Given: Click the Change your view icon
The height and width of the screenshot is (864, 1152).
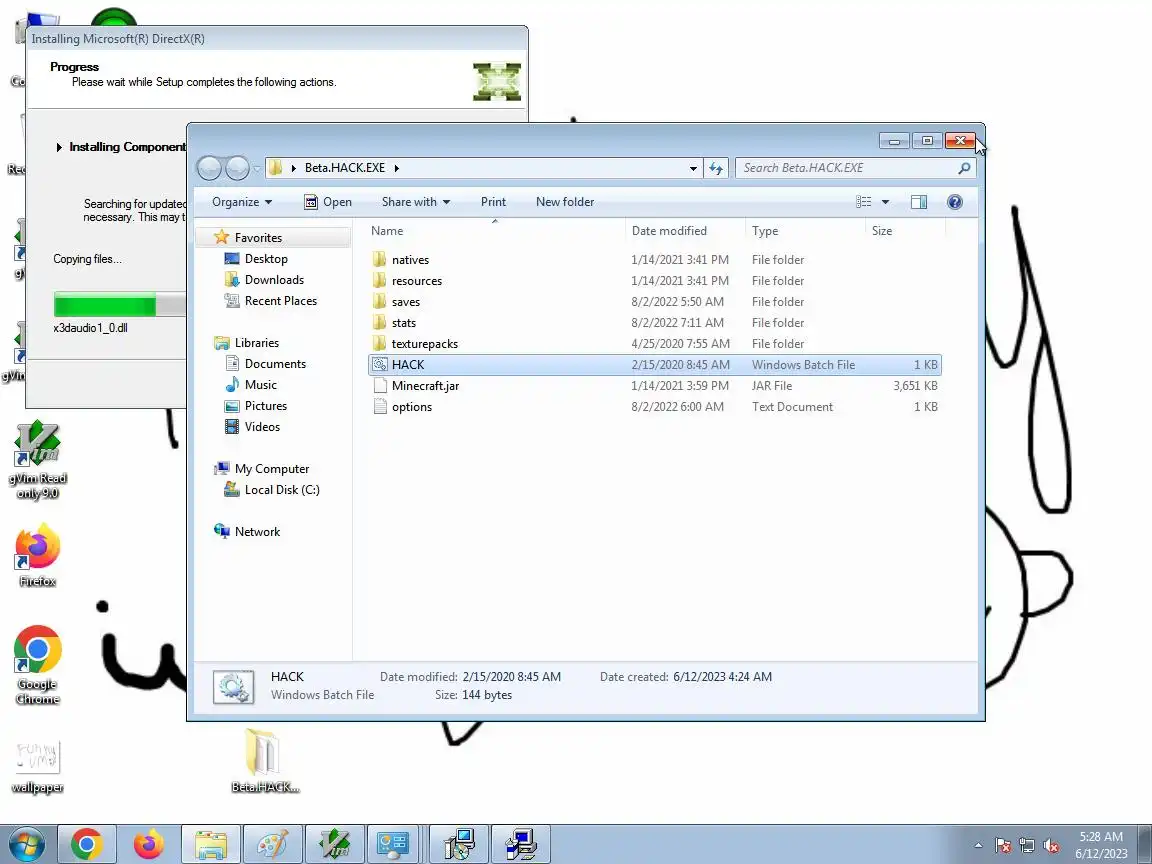Looking at the screenshot, I should tap(864, 202).
